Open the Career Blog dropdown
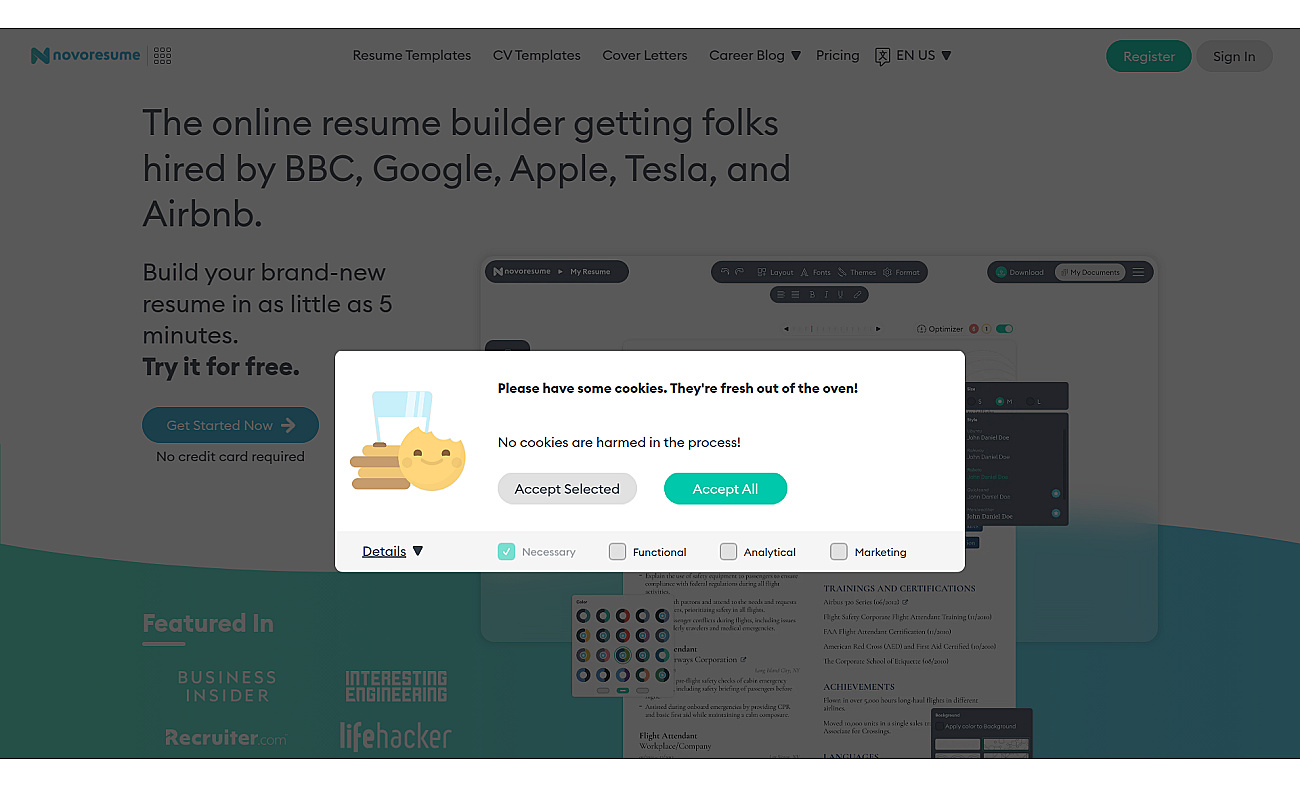This screenshot has width=1300, height=788. [755, 56]
